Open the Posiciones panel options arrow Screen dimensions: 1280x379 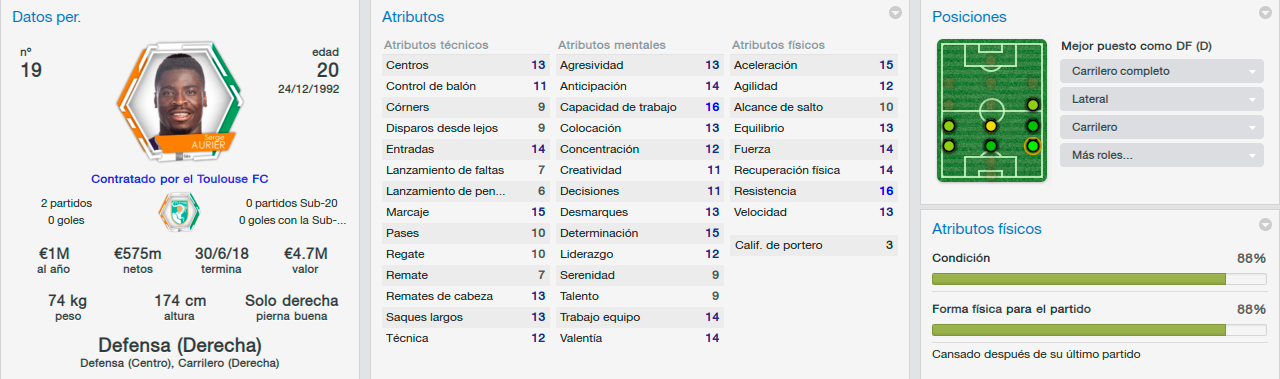click(1266, 13)
